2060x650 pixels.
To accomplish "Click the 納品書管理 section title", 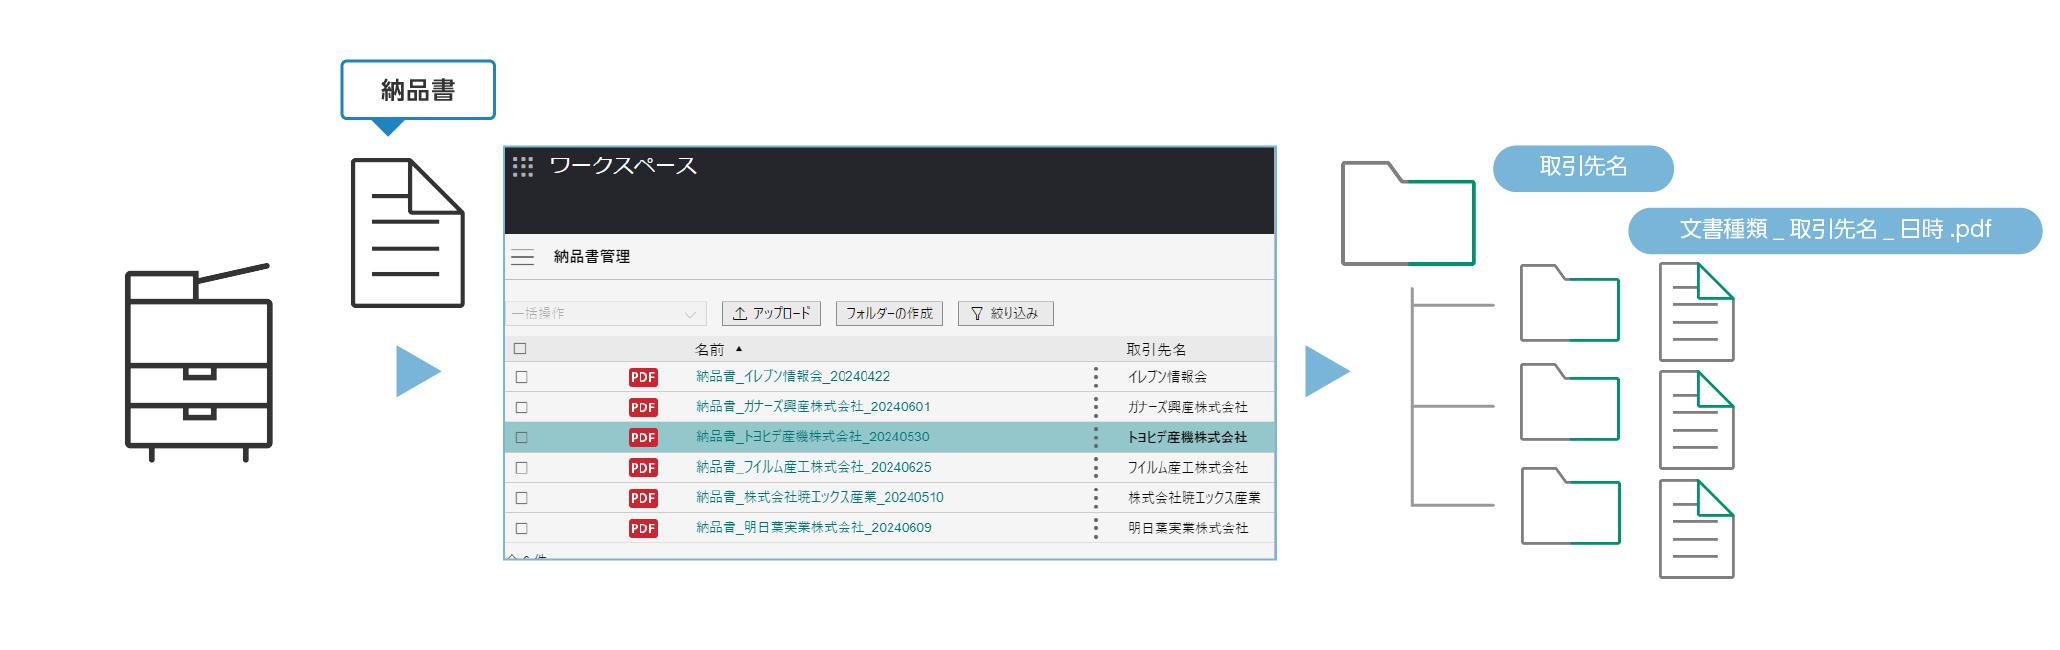I will tap(592, 257).
